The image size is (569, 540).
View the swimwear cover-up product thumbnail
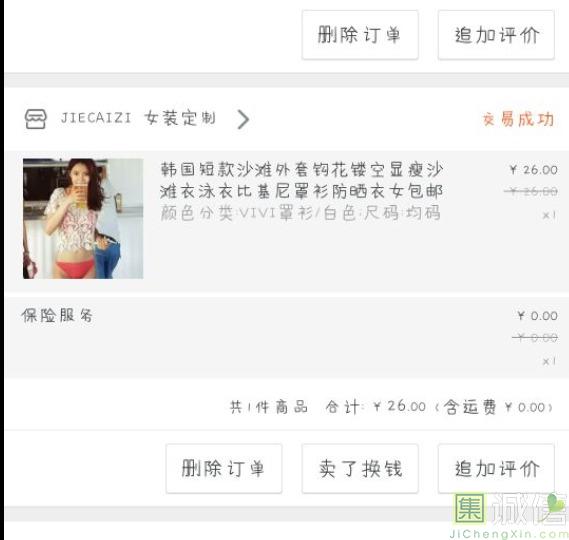coord(83,218)
